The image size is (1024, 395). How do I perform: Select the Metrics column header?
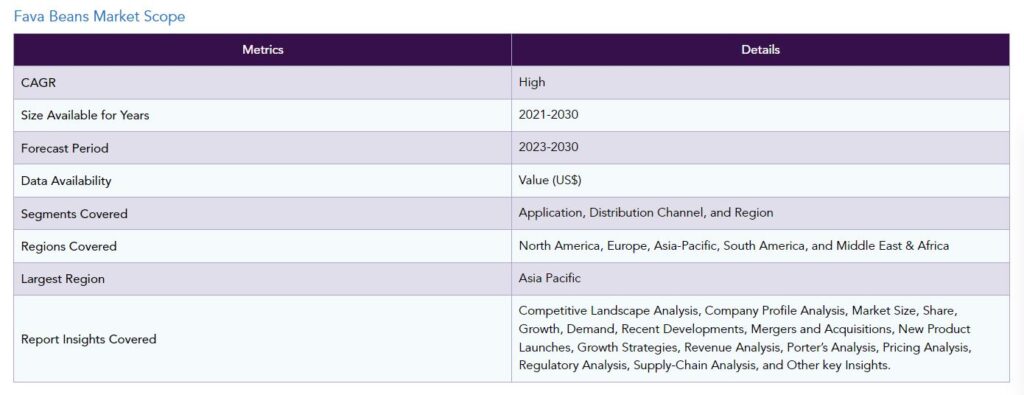(263, 50)
